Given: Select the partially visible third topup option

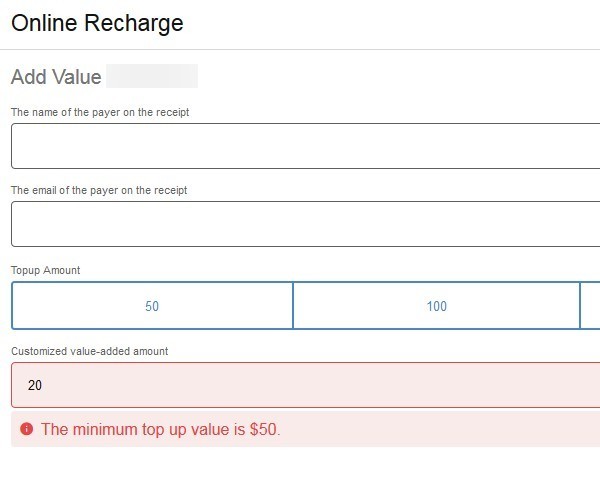Looking at the screenshot, I should tap(590, 306).
